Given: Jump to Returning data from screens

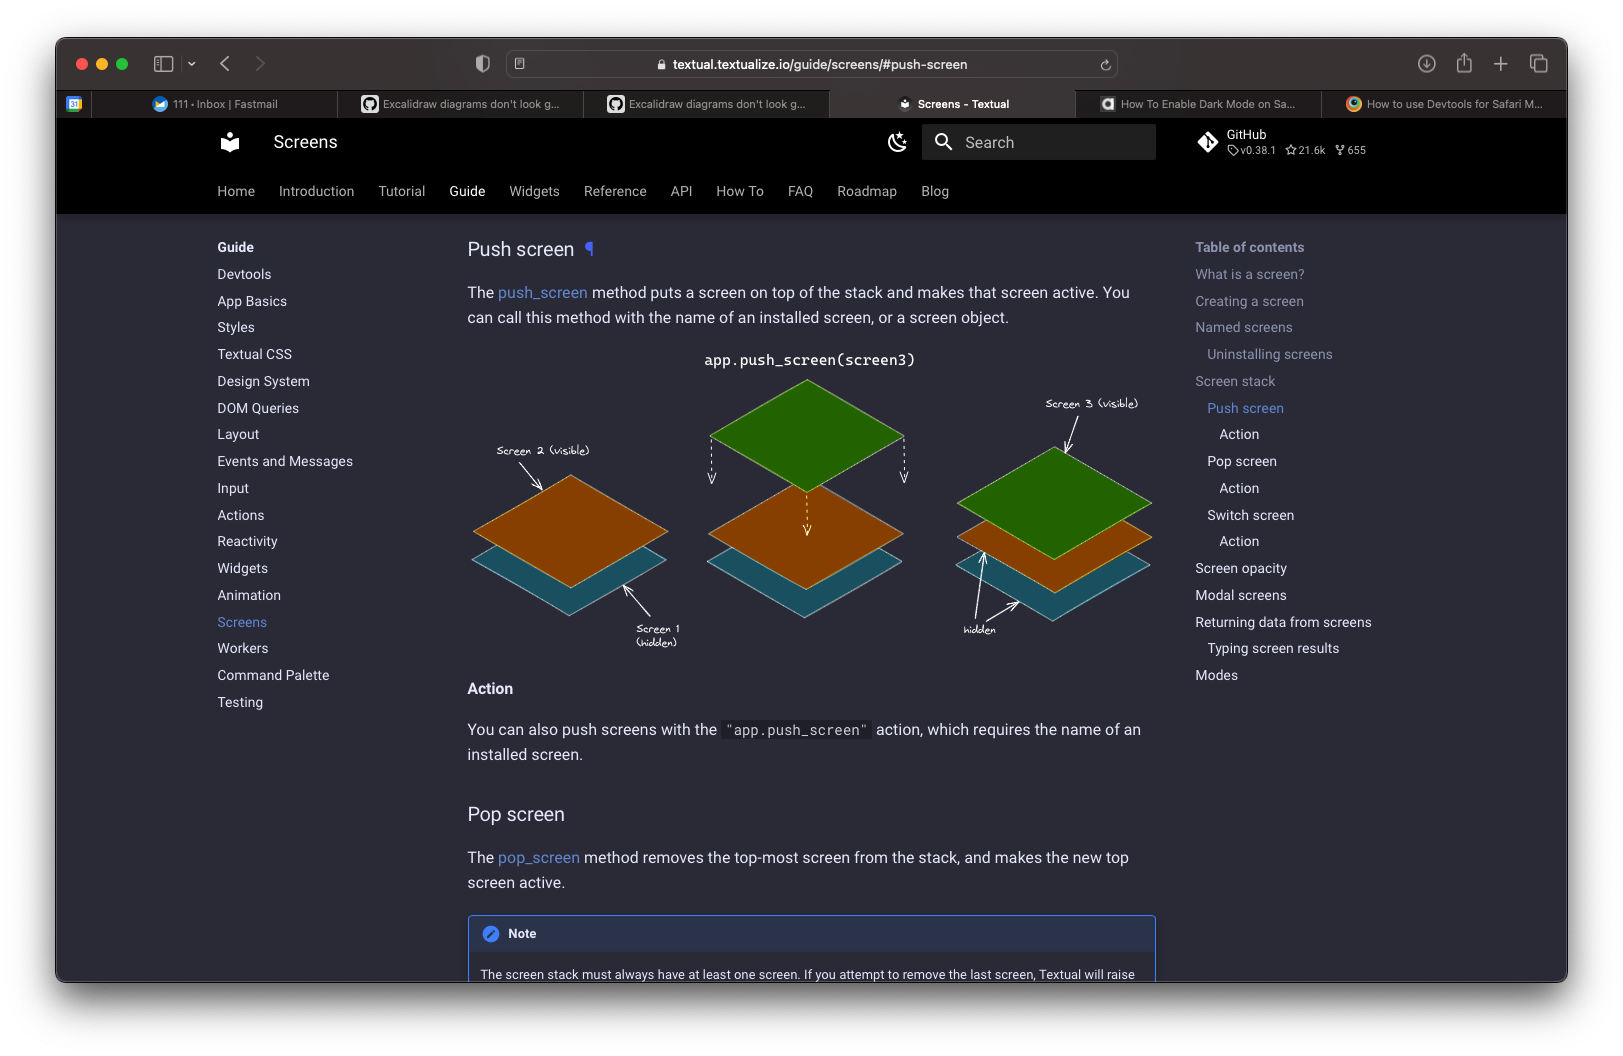Looking at the screenshot, I should pos(1283,622).
